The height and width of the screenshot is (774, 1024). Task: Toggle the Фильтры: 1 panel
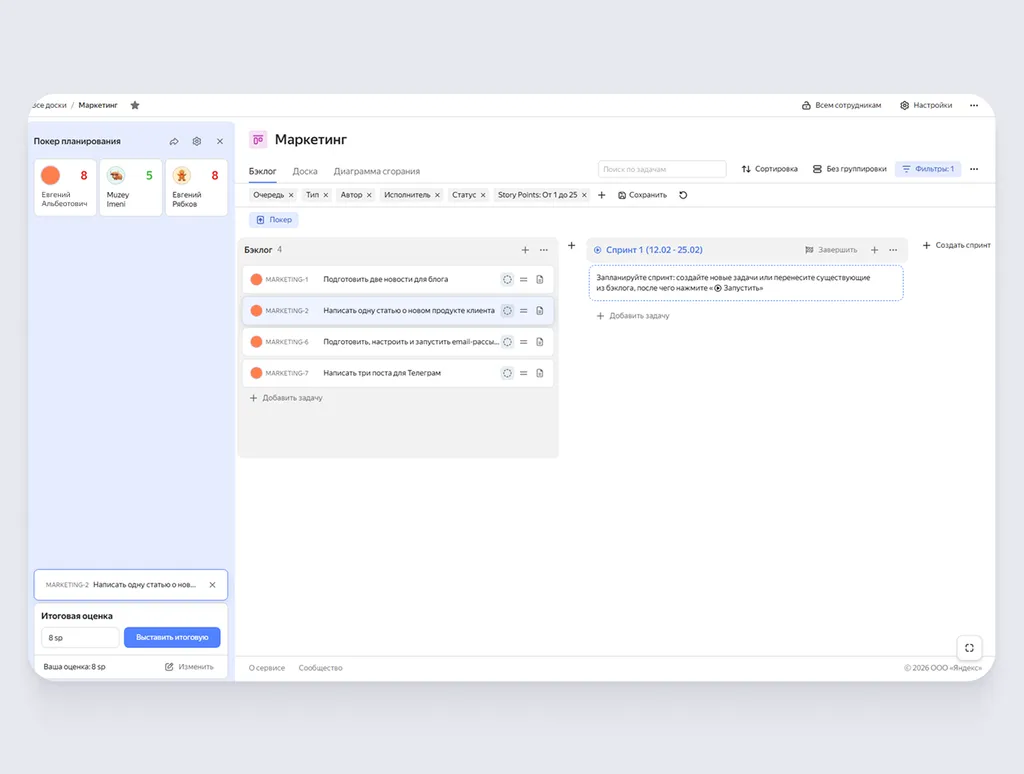tap(928, 169)
